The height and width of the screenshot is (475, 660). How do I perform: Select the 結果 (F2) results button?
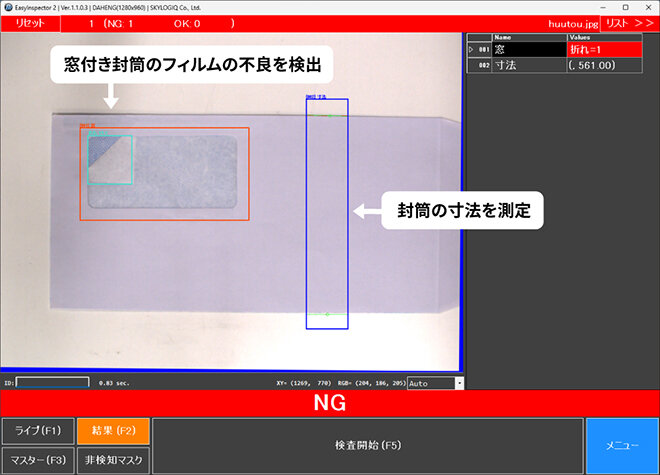click(114, 431)
